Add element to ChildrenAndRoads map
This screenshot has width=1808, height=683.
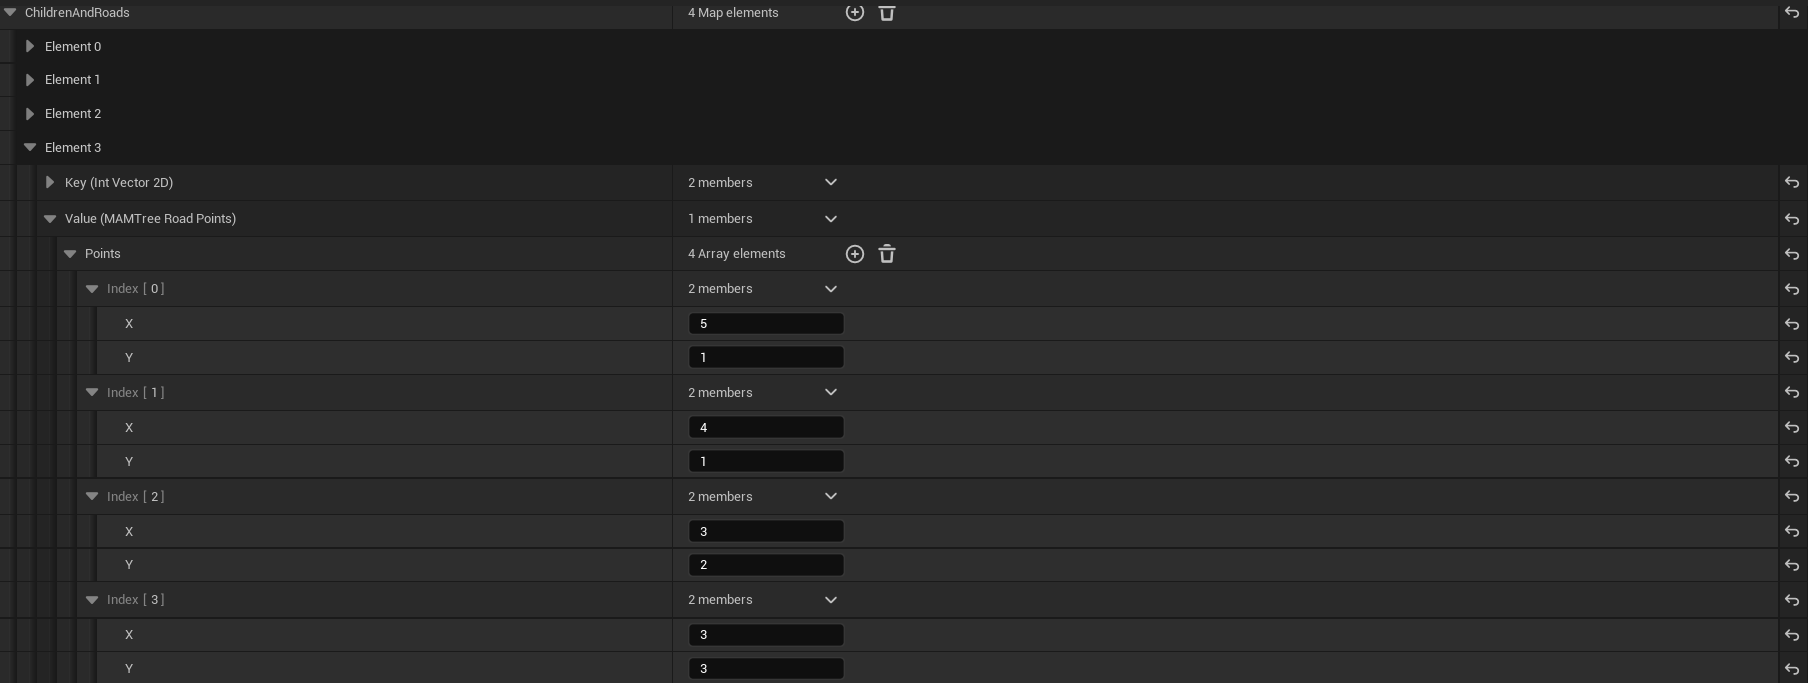pyautogui.click(x=855, y=13)
